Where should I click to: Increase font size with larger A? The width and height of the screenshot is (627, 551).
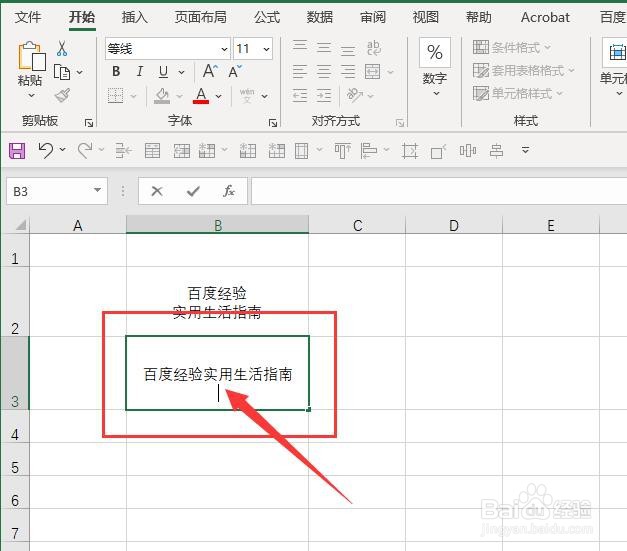coord(210,72)
